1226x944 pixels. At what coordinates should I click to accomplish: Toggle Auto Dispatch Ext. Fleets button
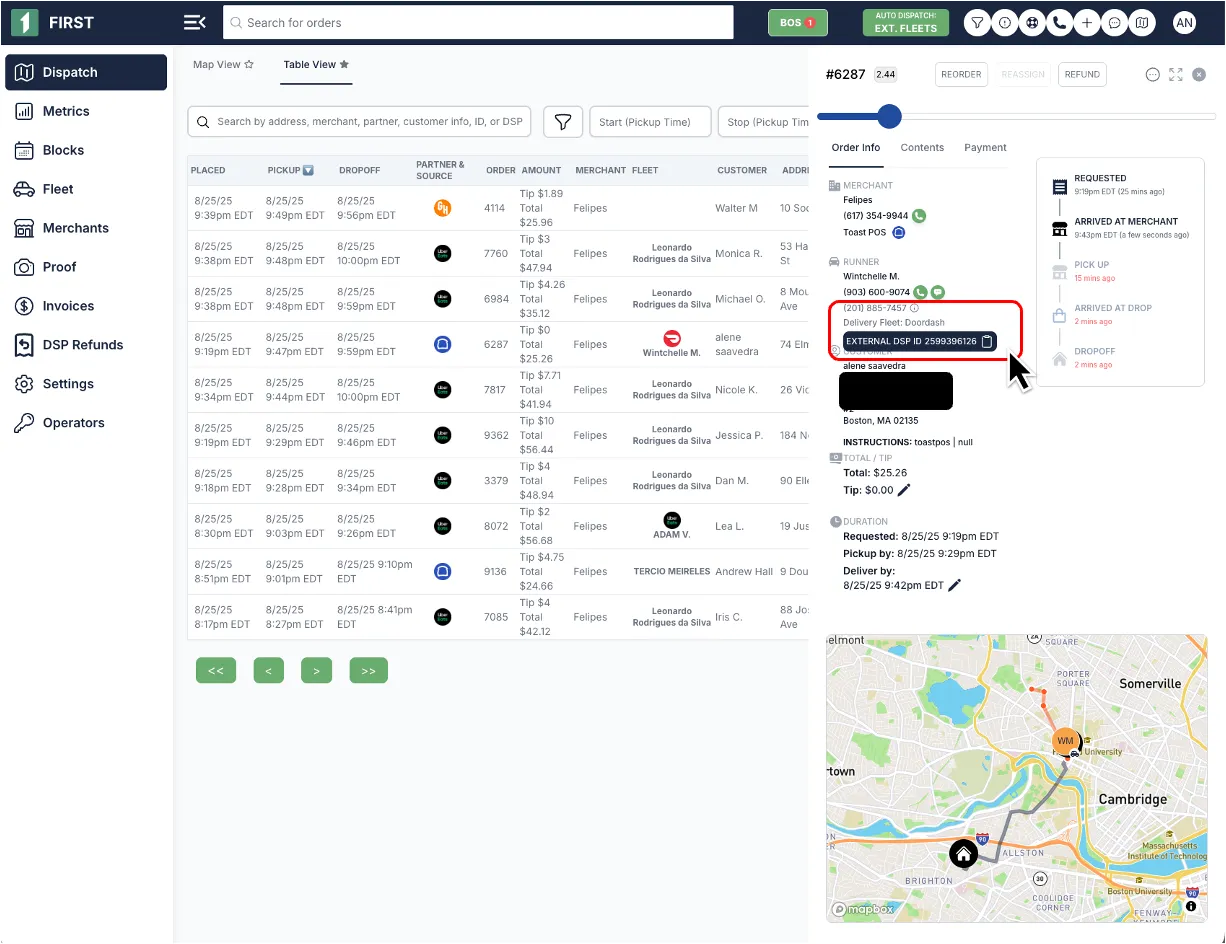[905, 23]
